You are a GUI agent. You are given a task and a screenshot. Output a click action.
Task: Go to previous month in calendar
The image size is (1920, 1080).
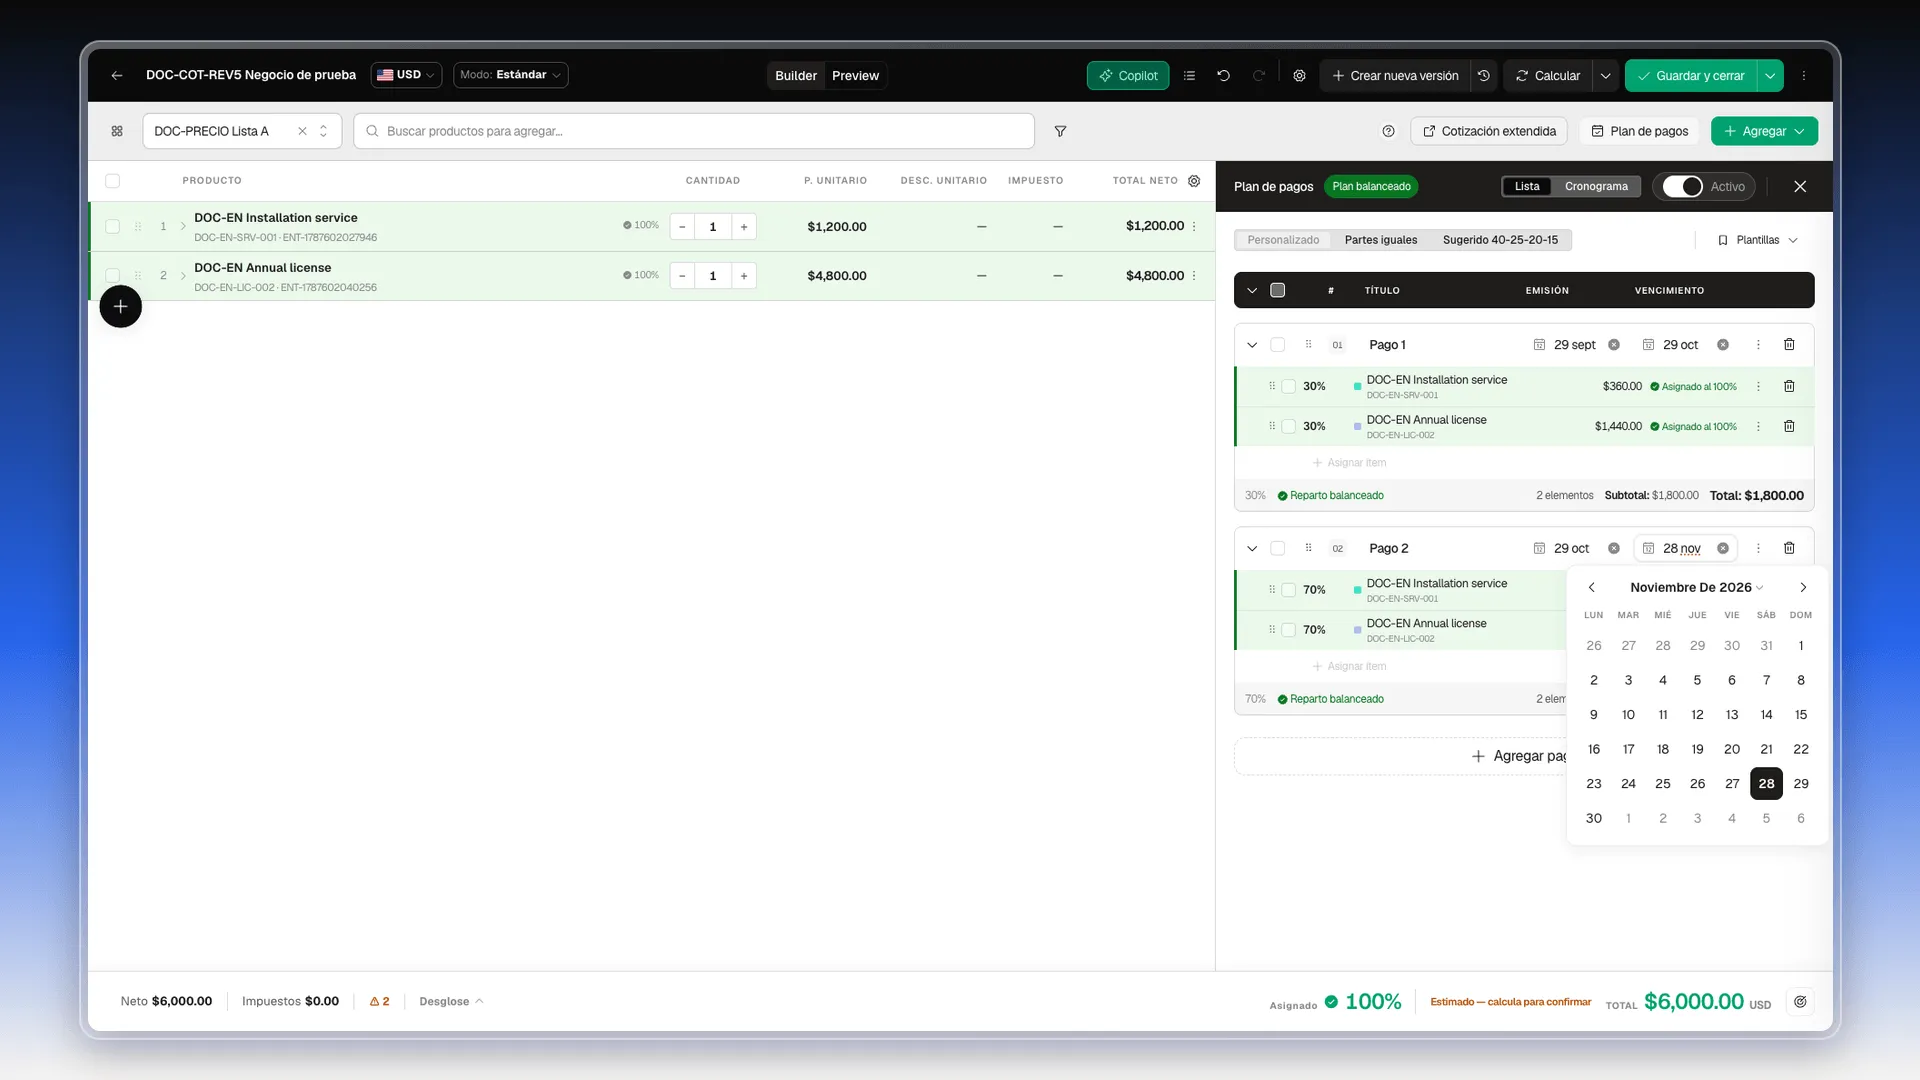point(1592,588)
